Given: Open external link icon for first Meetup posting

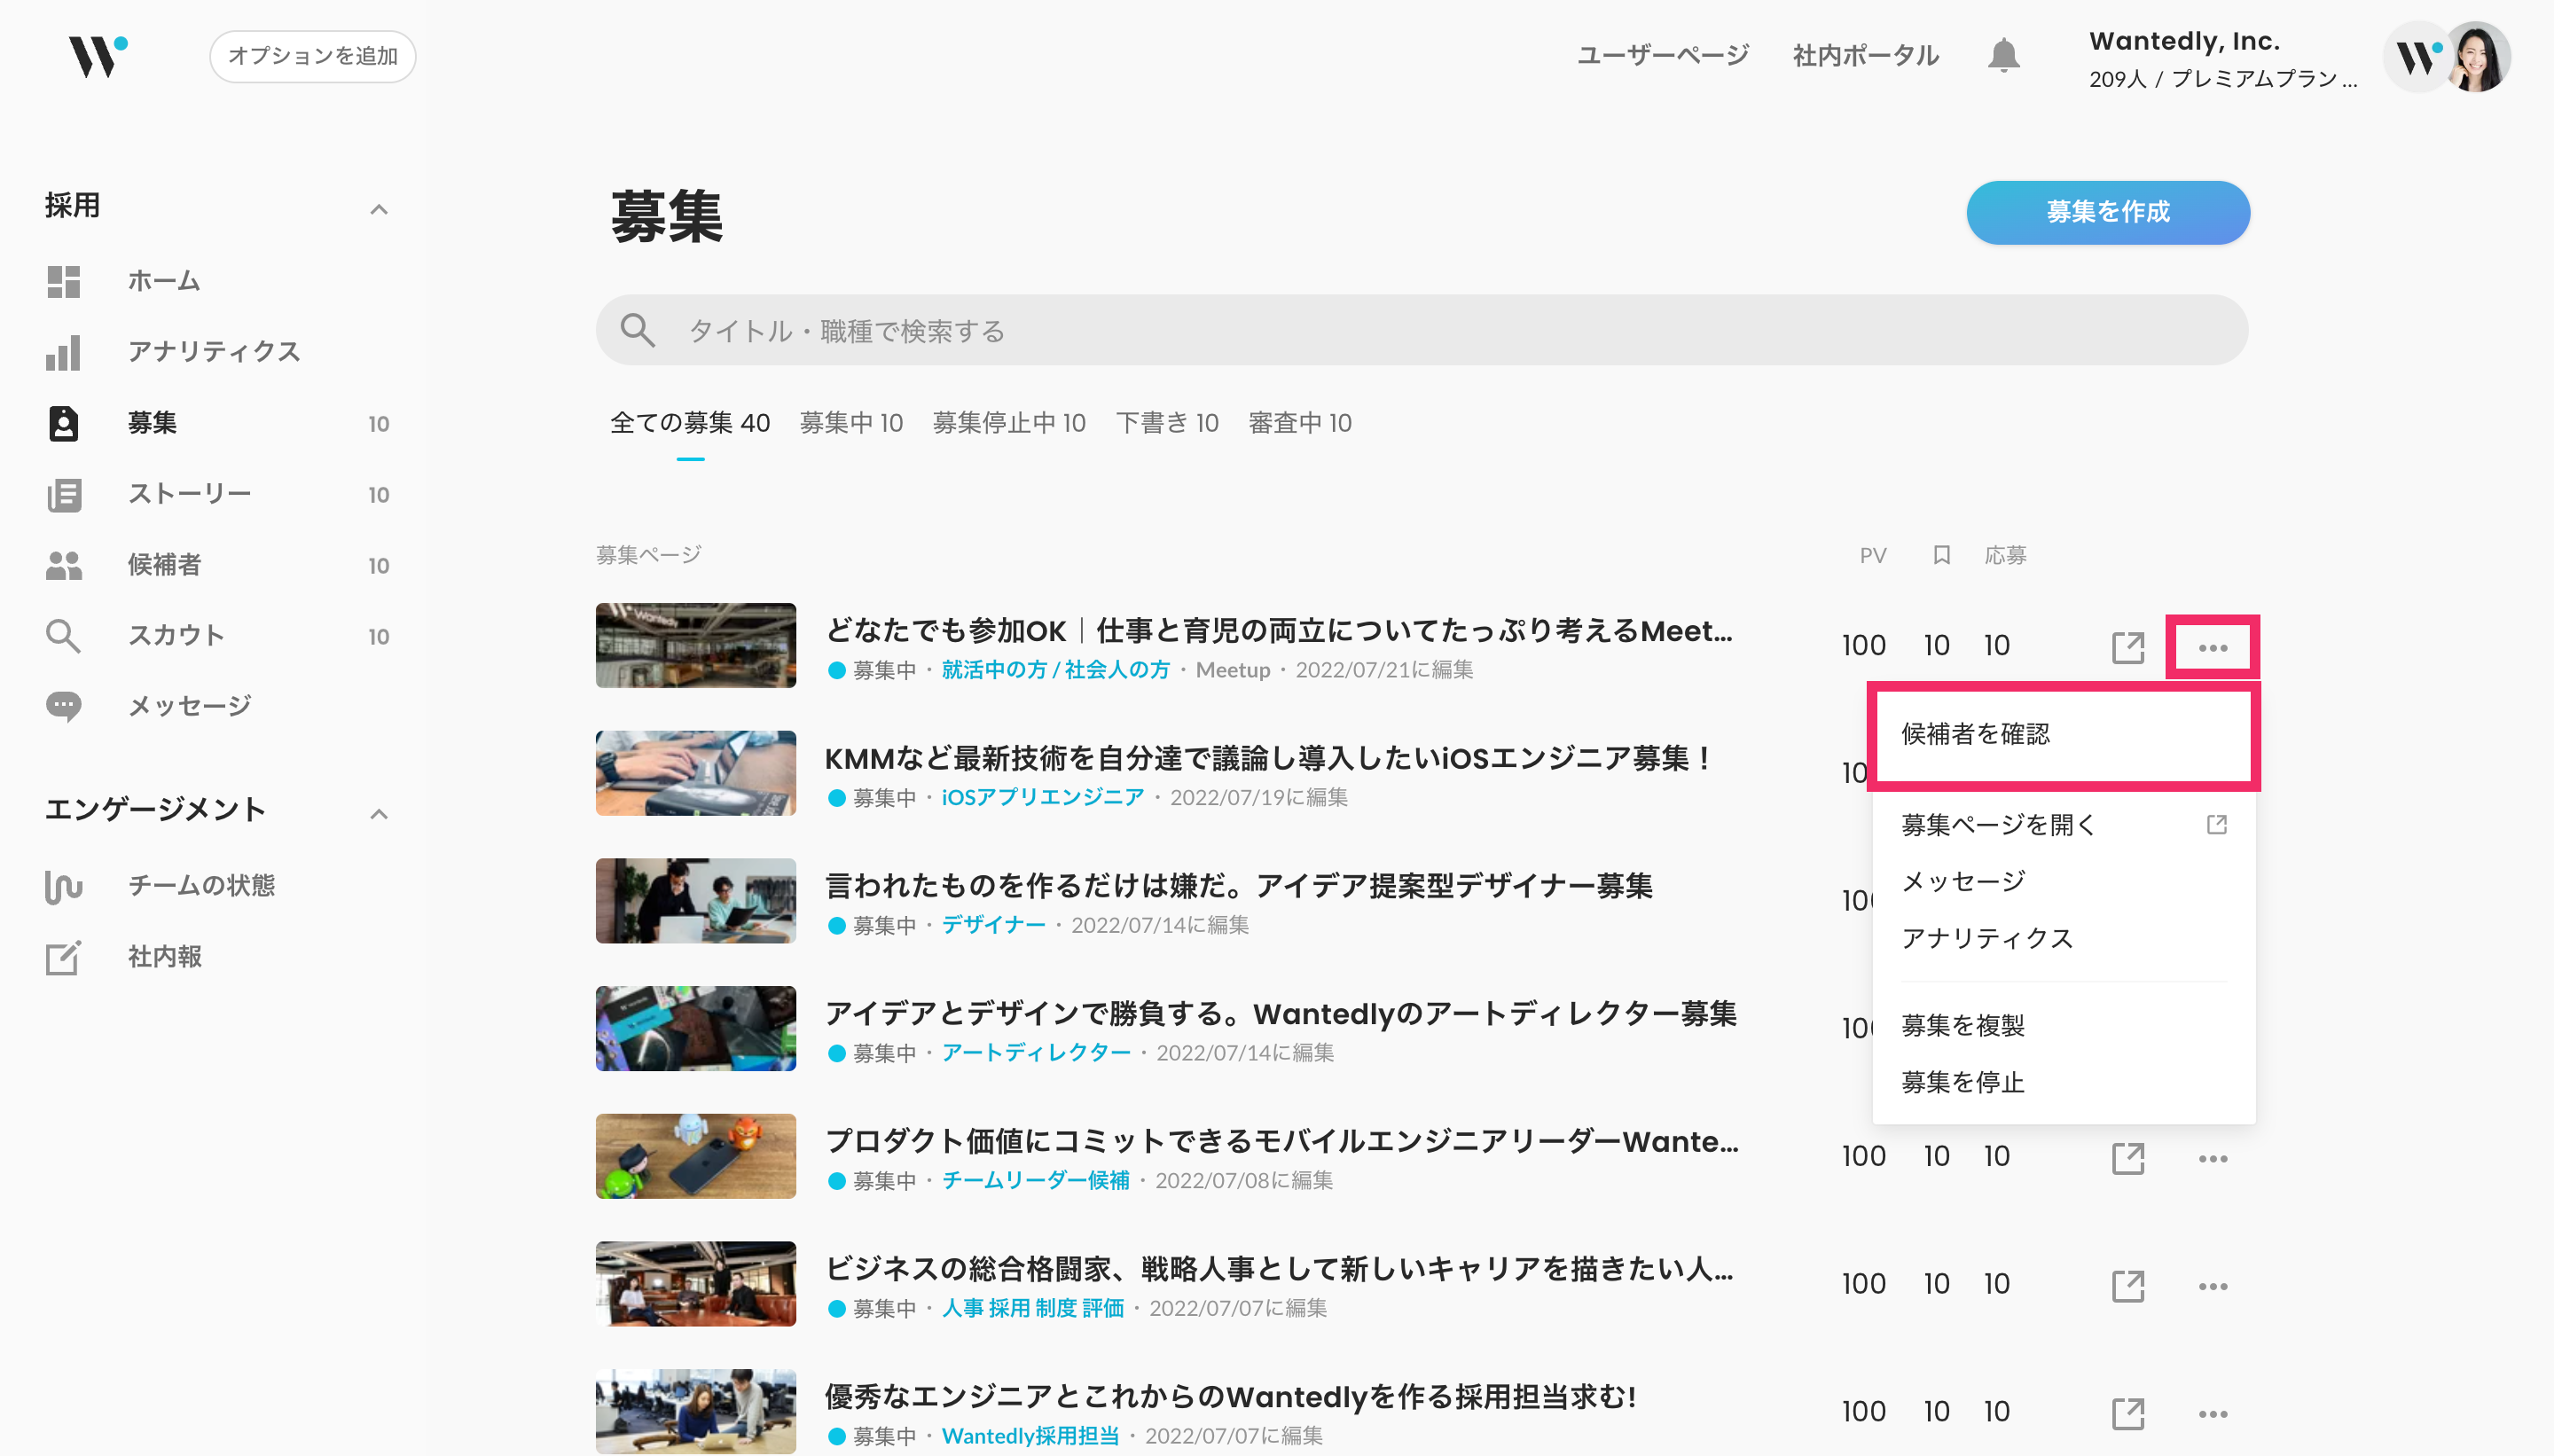Looking at the screenshot, I should (x=2128, y=647).
